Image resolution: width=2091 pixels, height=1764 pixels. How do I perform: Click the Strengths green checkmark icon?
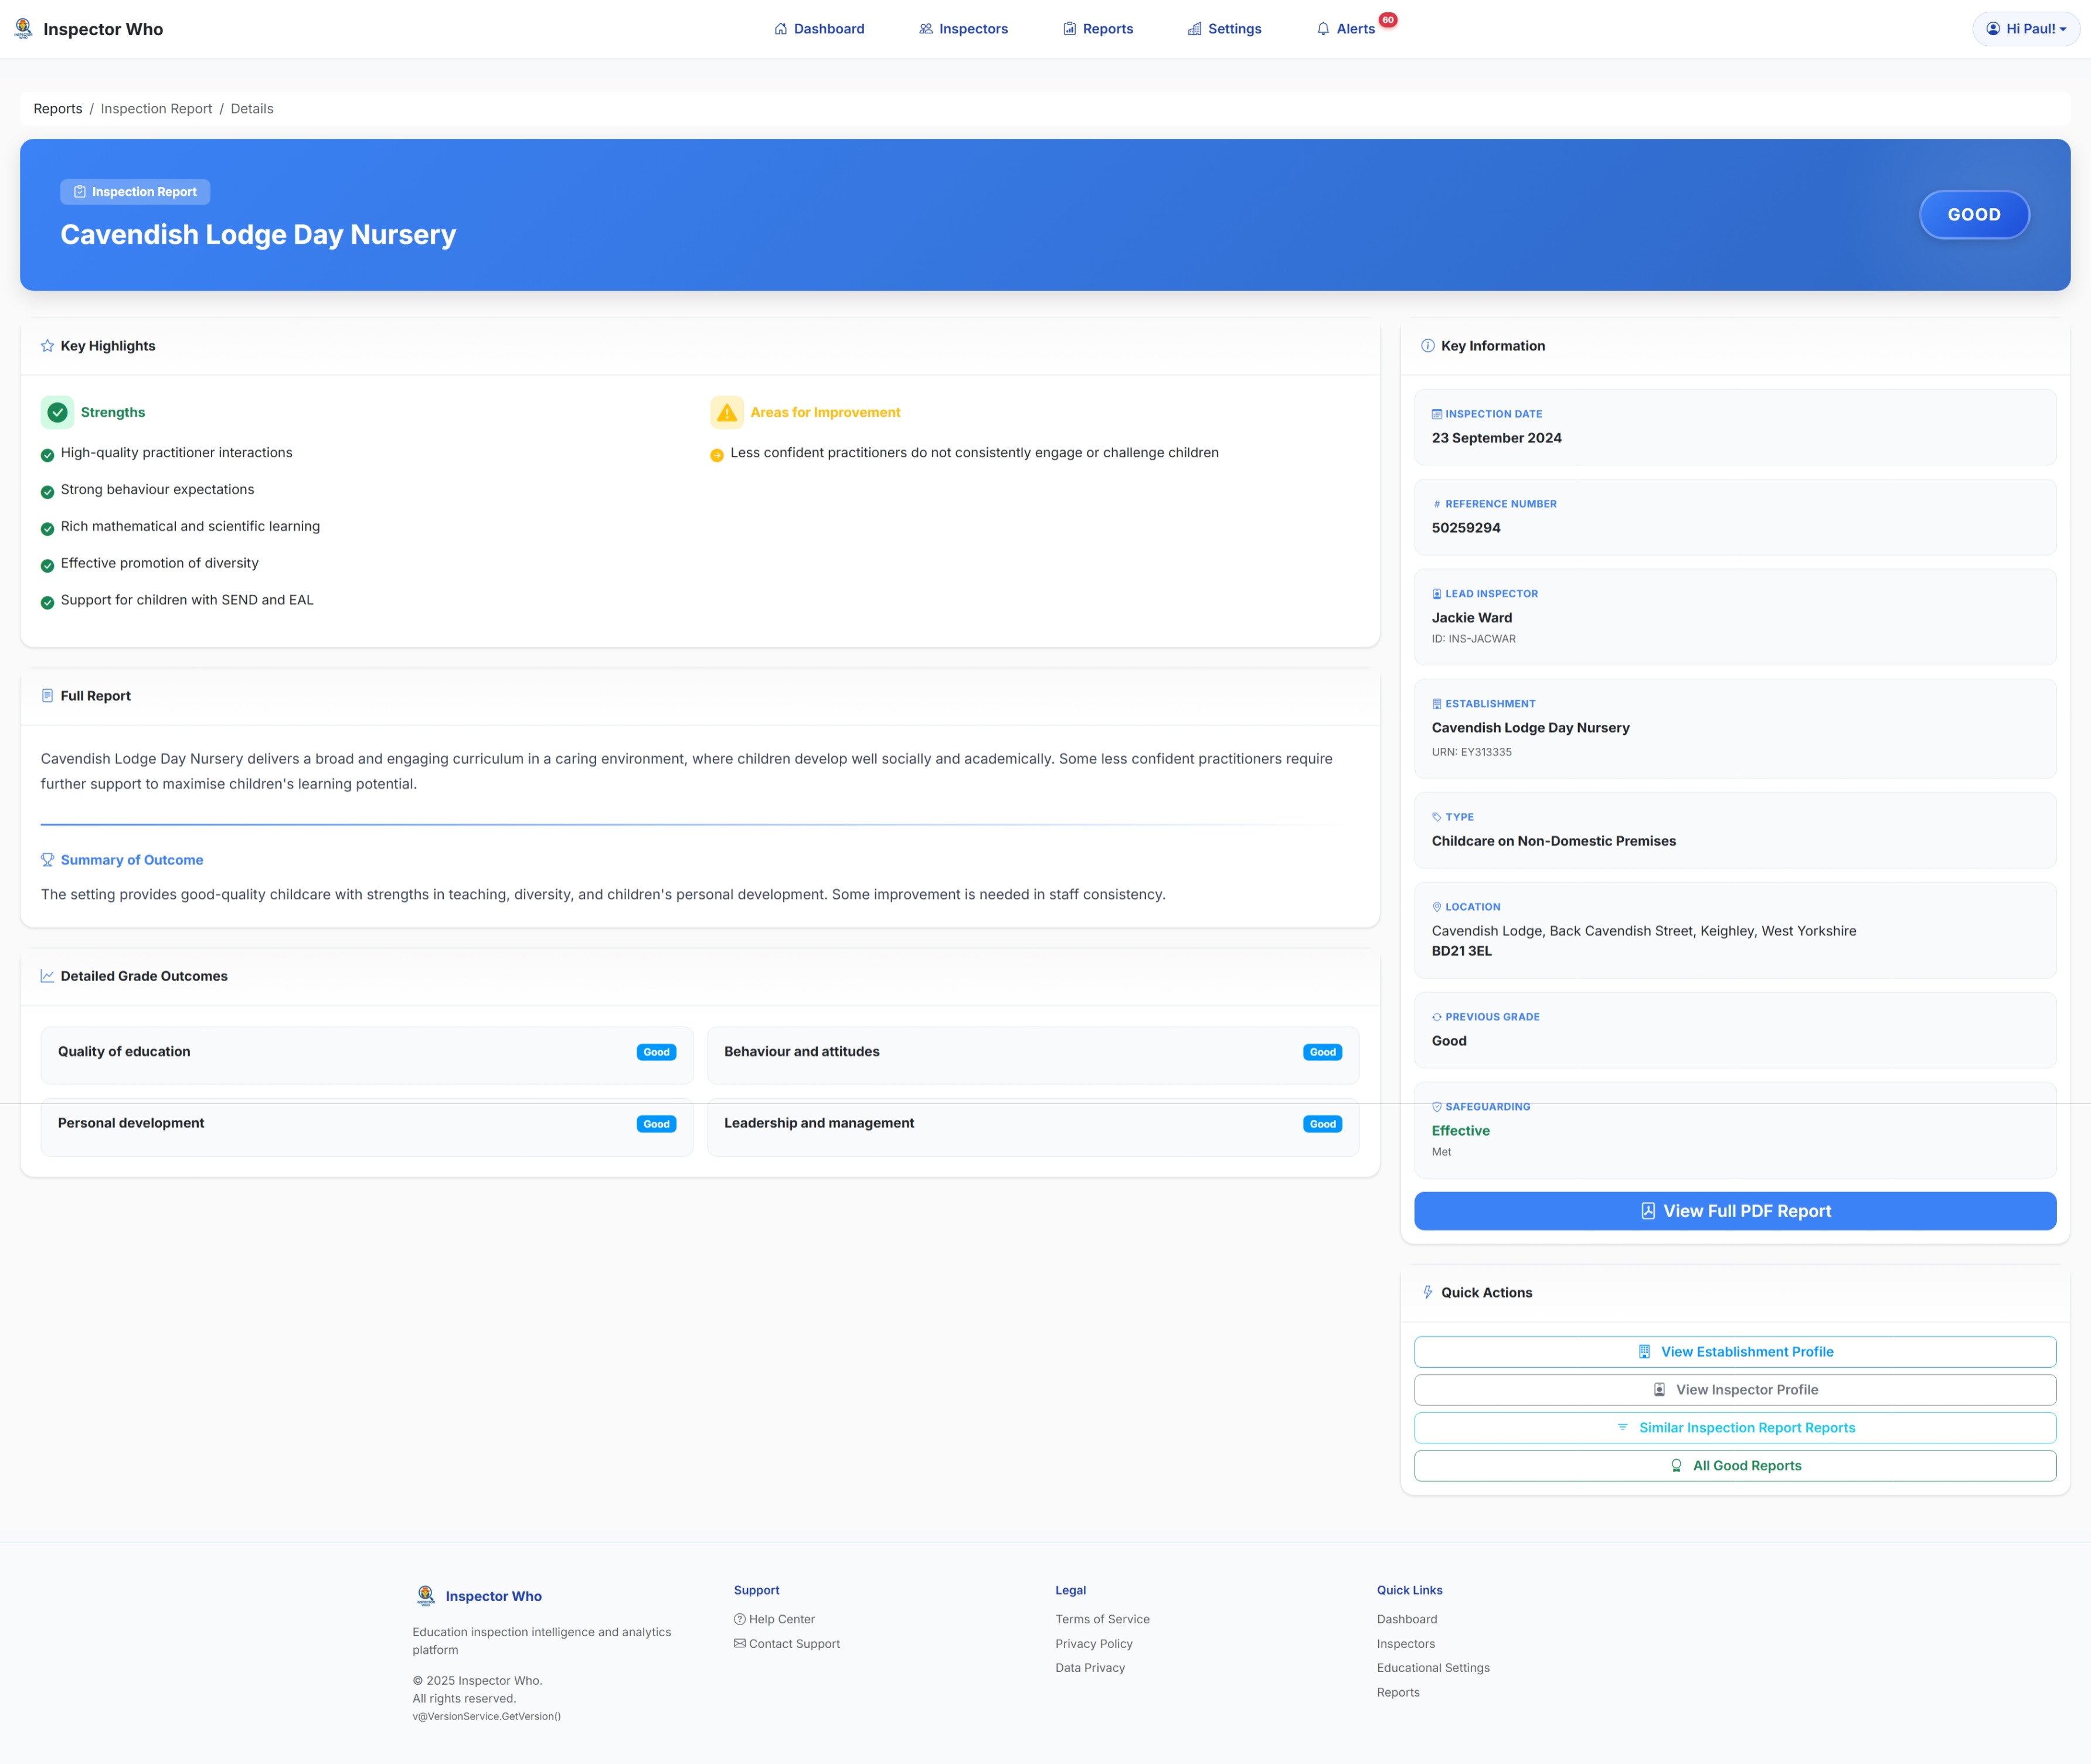(x=58, y=412)
